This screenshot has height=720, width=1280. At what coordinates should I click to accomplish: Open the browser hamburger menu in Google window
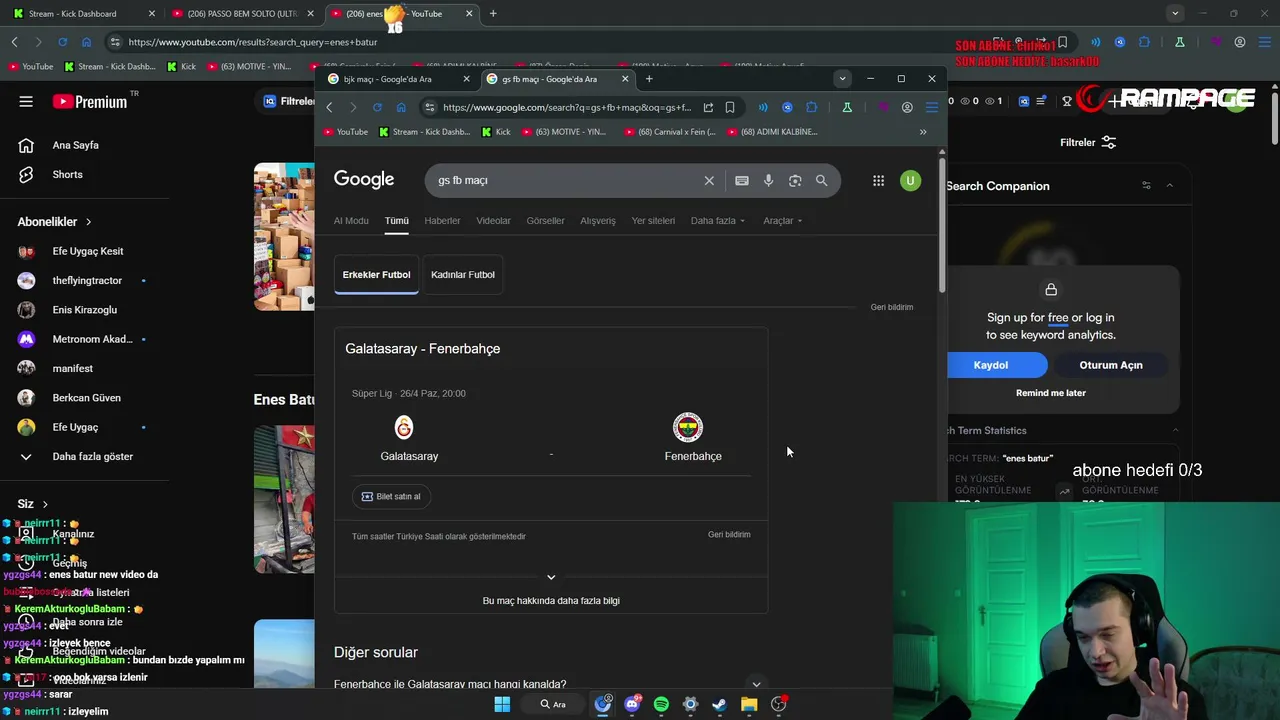(931, 107)
